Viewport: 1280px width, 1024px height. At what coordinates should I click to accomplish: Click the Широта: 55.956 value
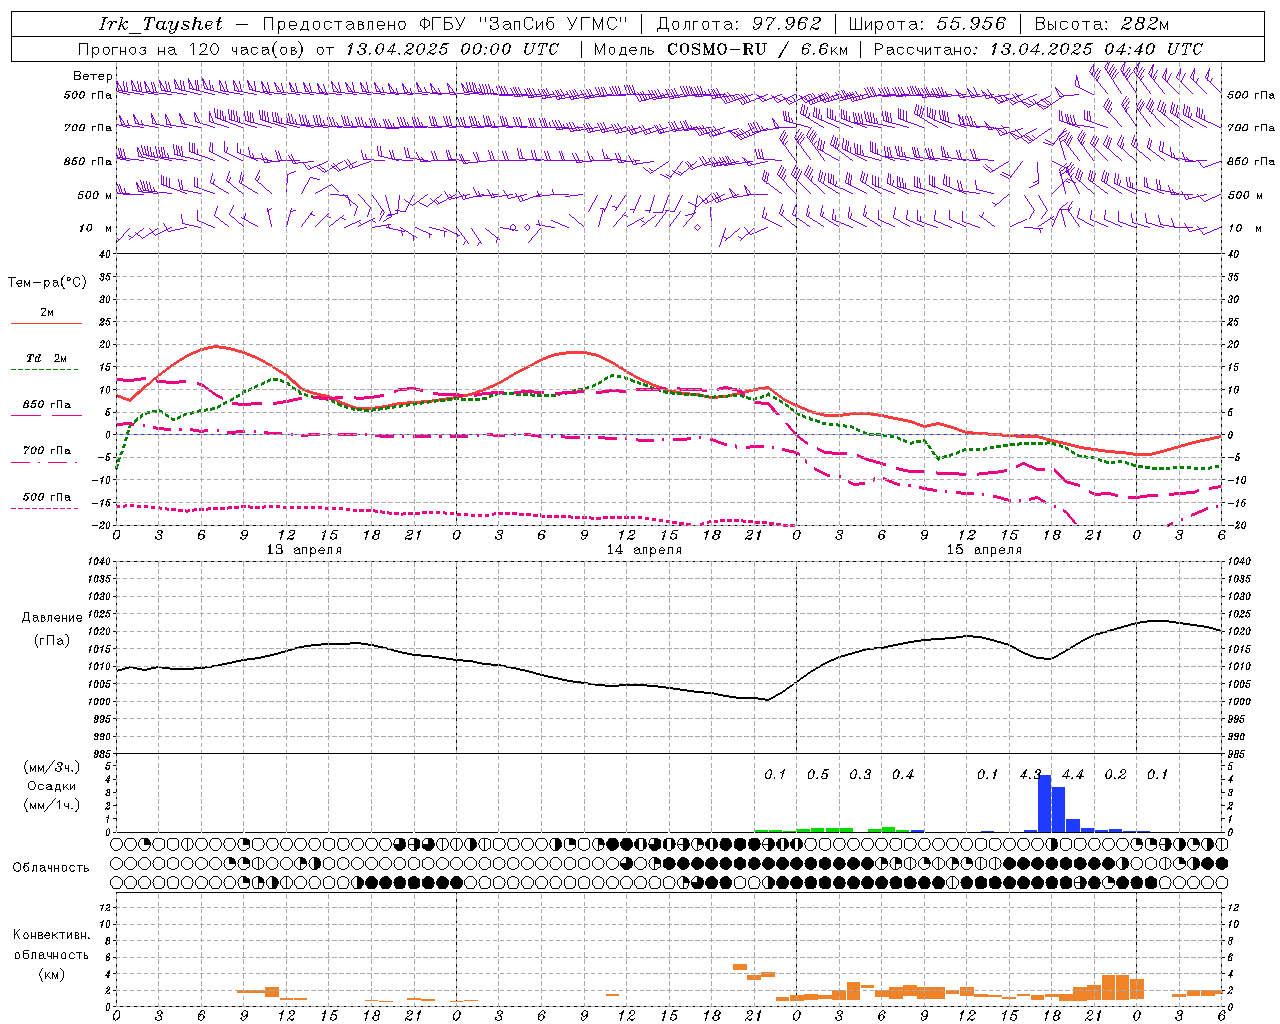pyautogui.click(x=927, y=24)
